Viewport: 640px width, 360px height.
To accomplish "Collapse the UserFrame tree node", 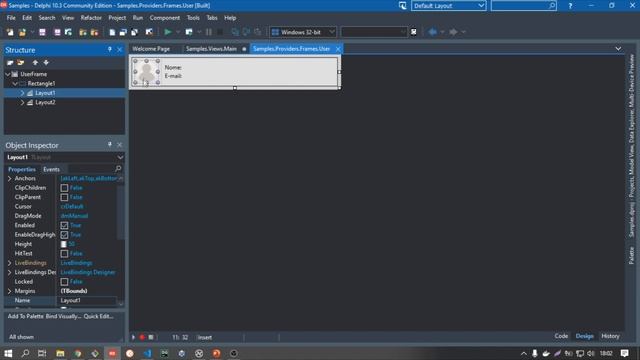I will click(8, 74).
